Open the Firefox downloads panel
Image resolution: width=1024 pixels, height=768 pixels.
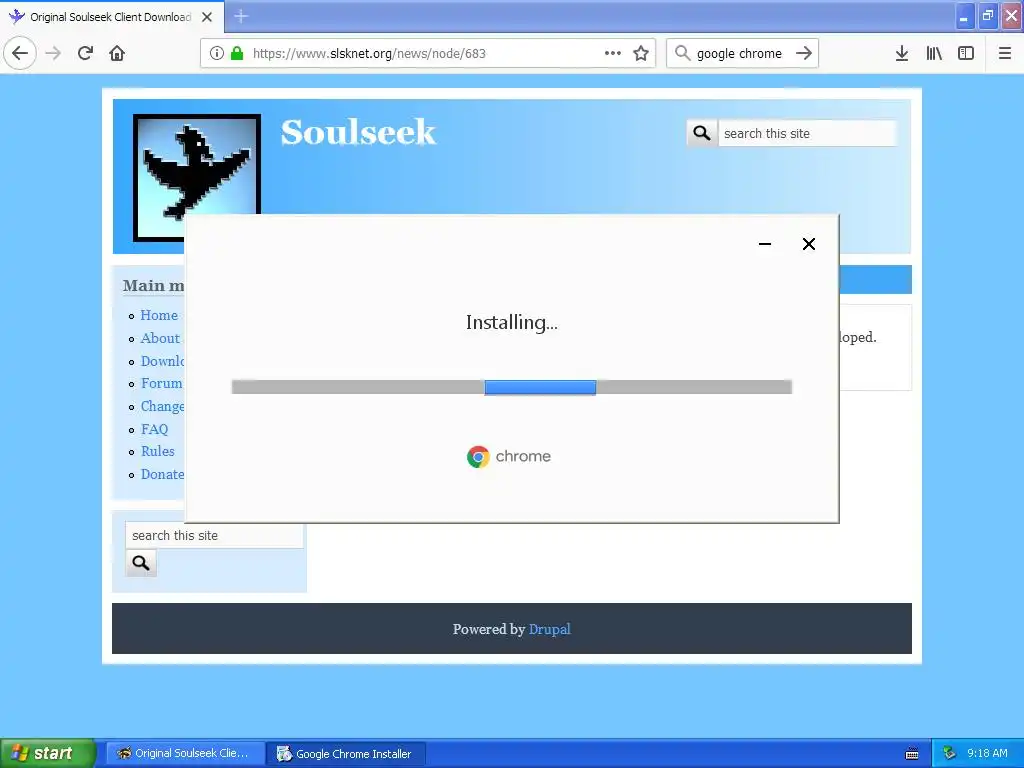click(x=902, y=53)
